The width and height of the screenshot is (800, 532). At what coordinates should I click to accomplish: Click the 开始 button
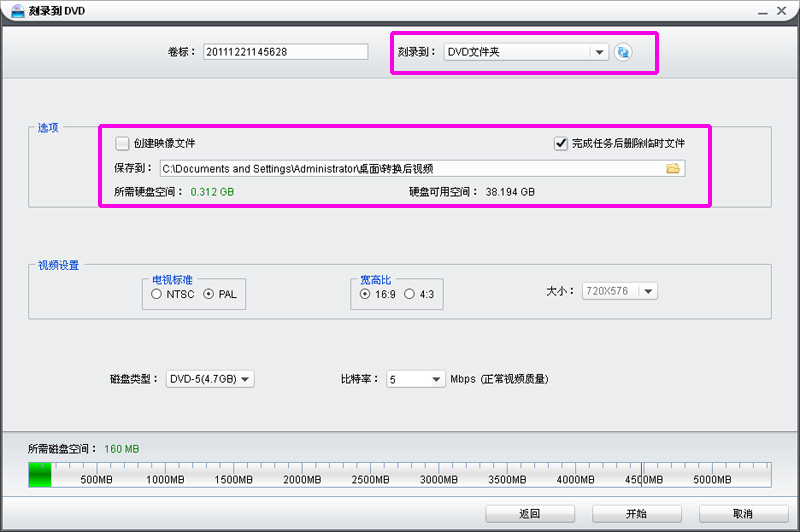[637, 514]
